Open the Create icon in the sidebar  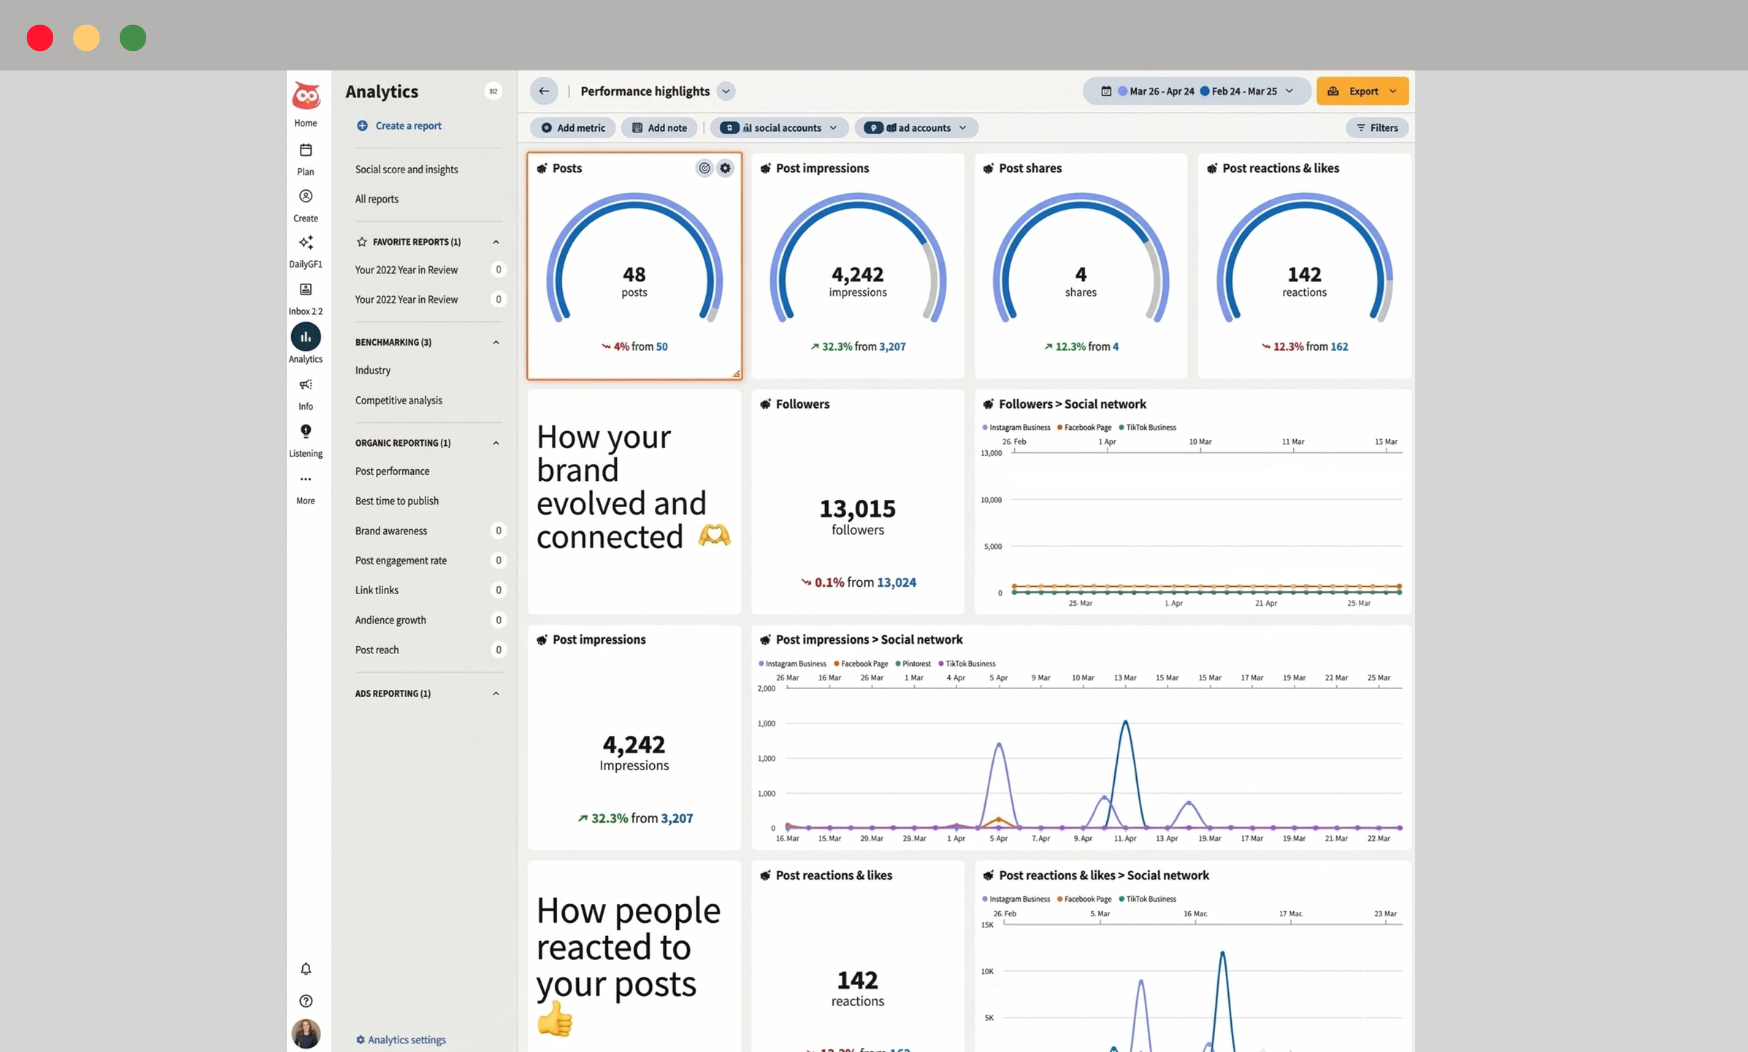pos(306,198)
